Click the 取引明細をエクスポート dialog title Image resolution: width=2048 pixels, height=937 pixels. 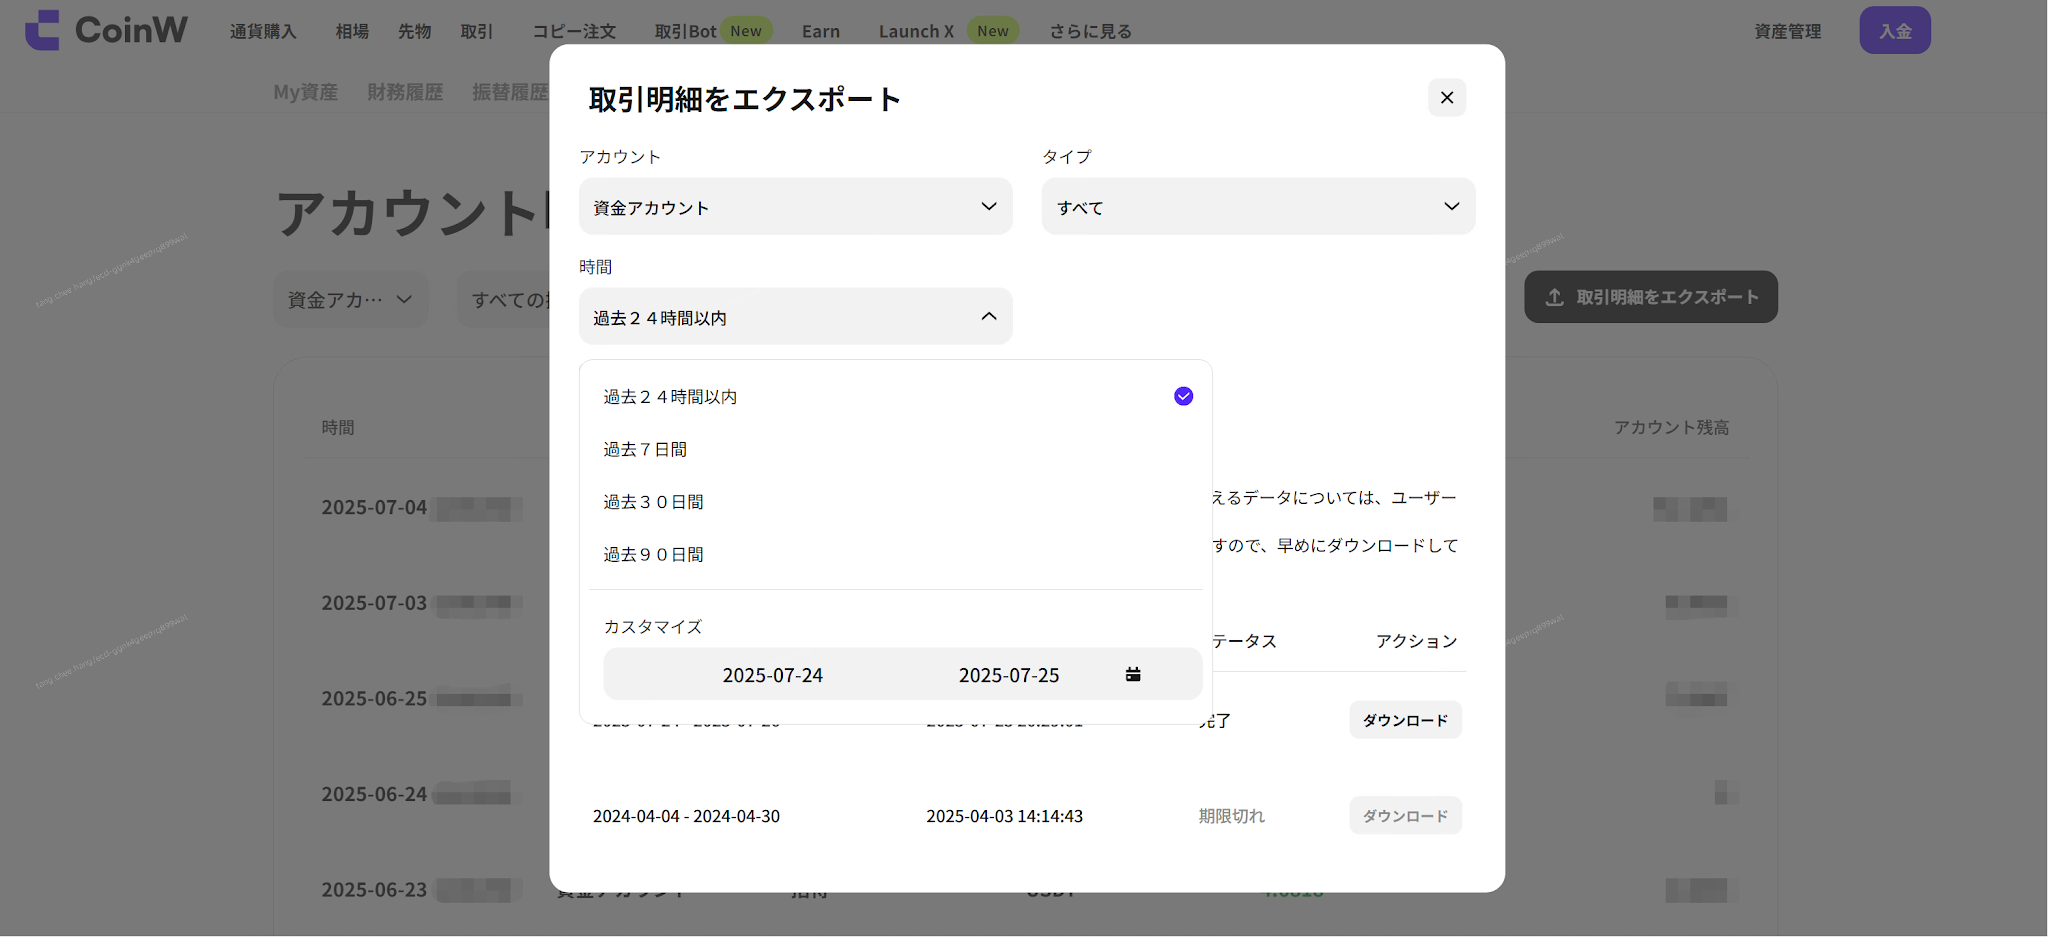(x=745, y=99)
